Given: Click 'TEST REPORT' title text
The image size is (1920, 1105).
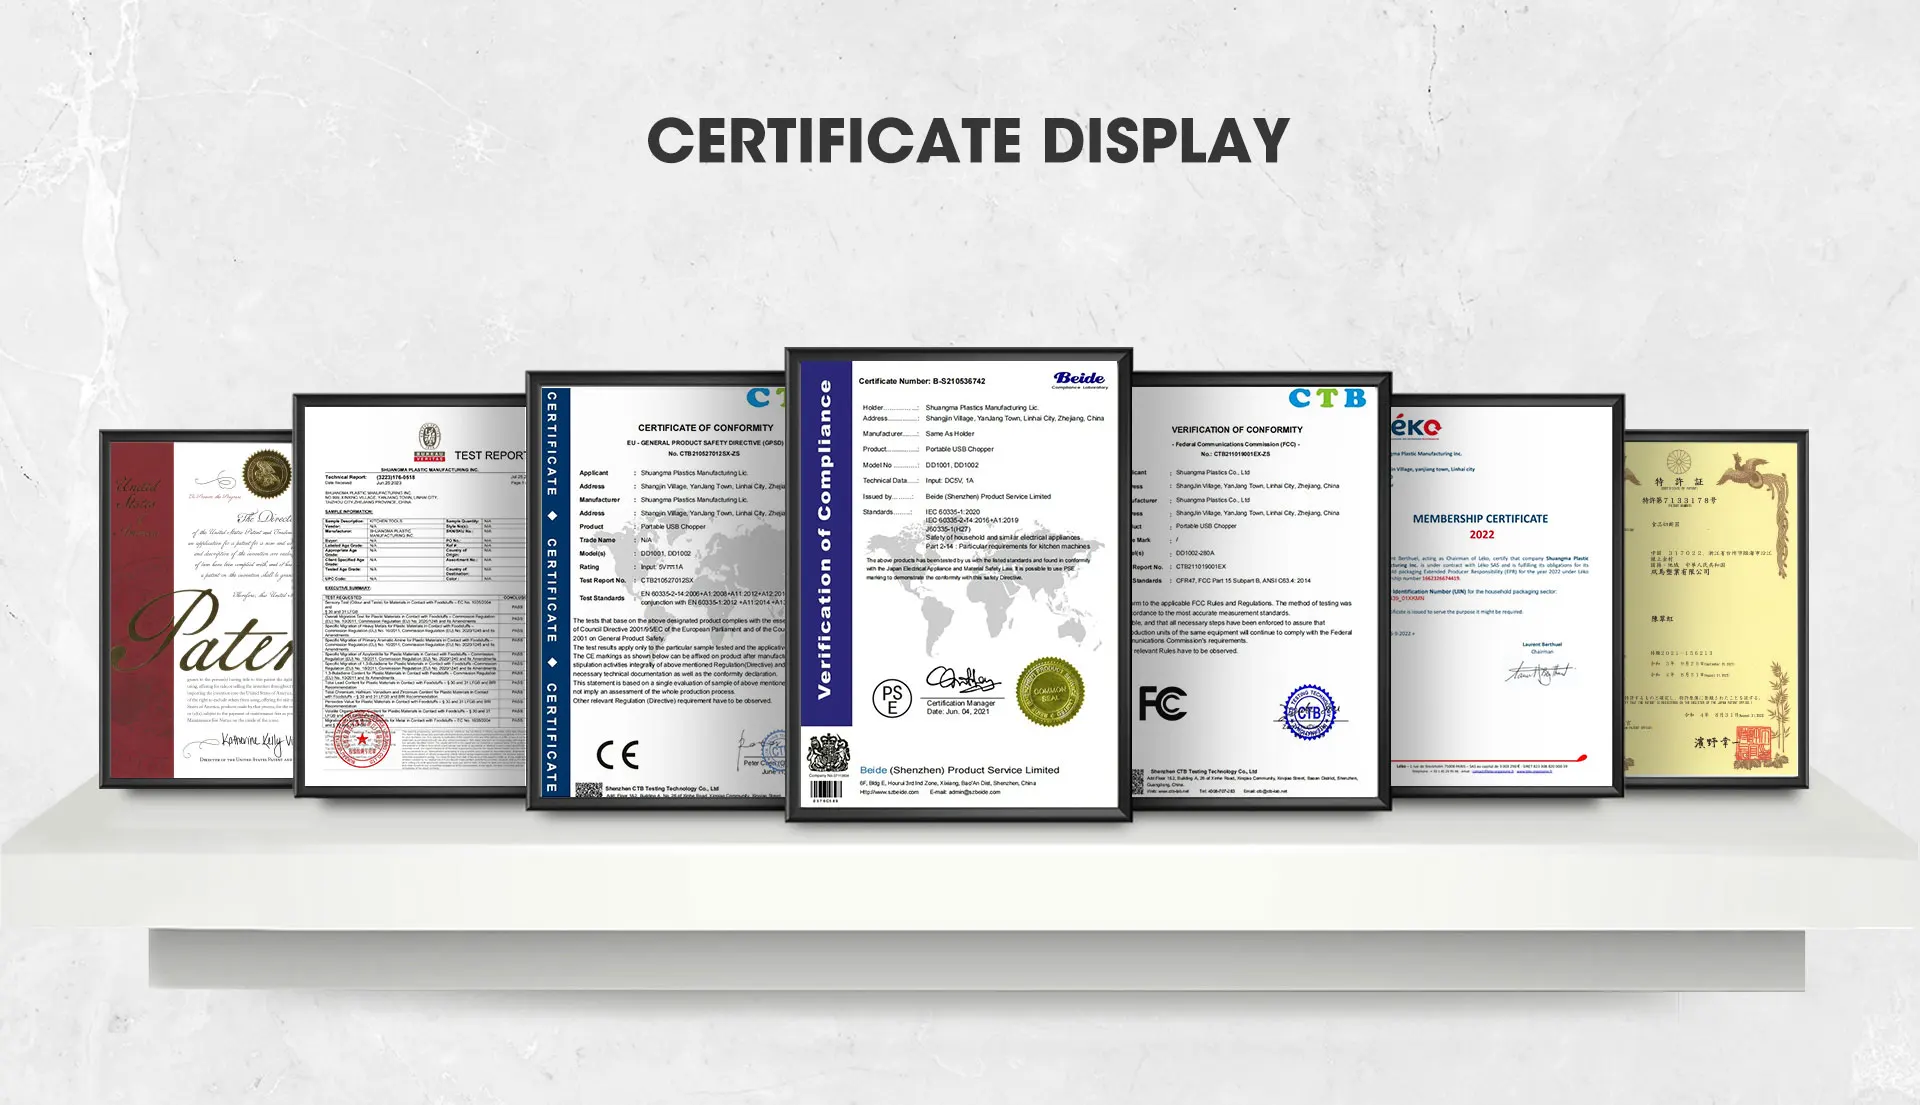Looking at the screenshot, I should point(490,455).
